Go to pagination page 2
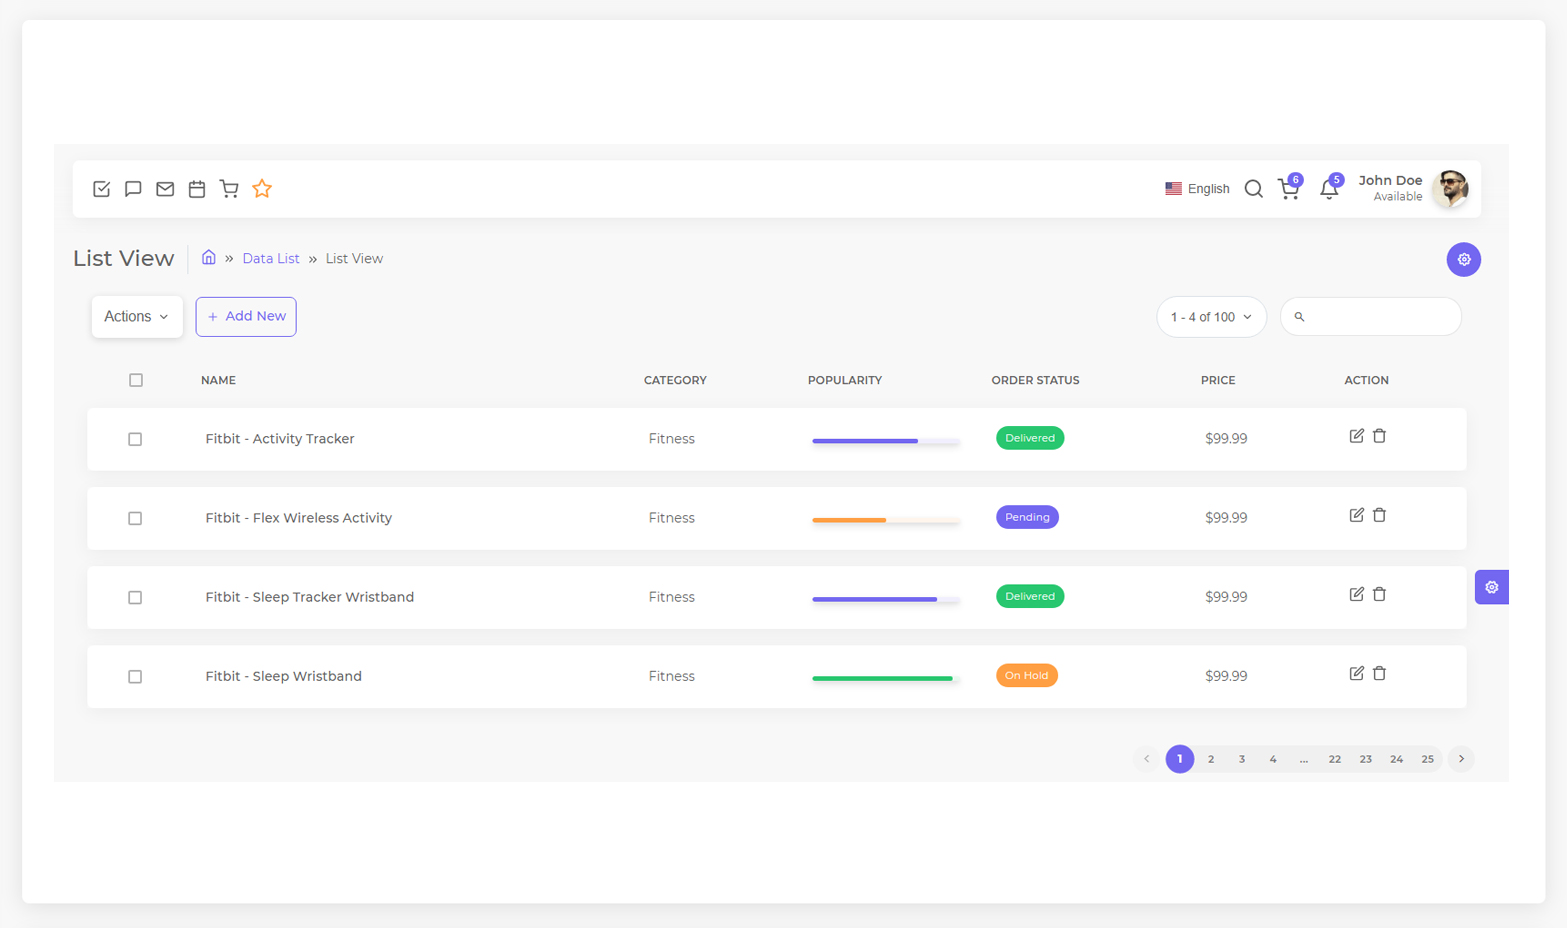 coord(1211,759)
